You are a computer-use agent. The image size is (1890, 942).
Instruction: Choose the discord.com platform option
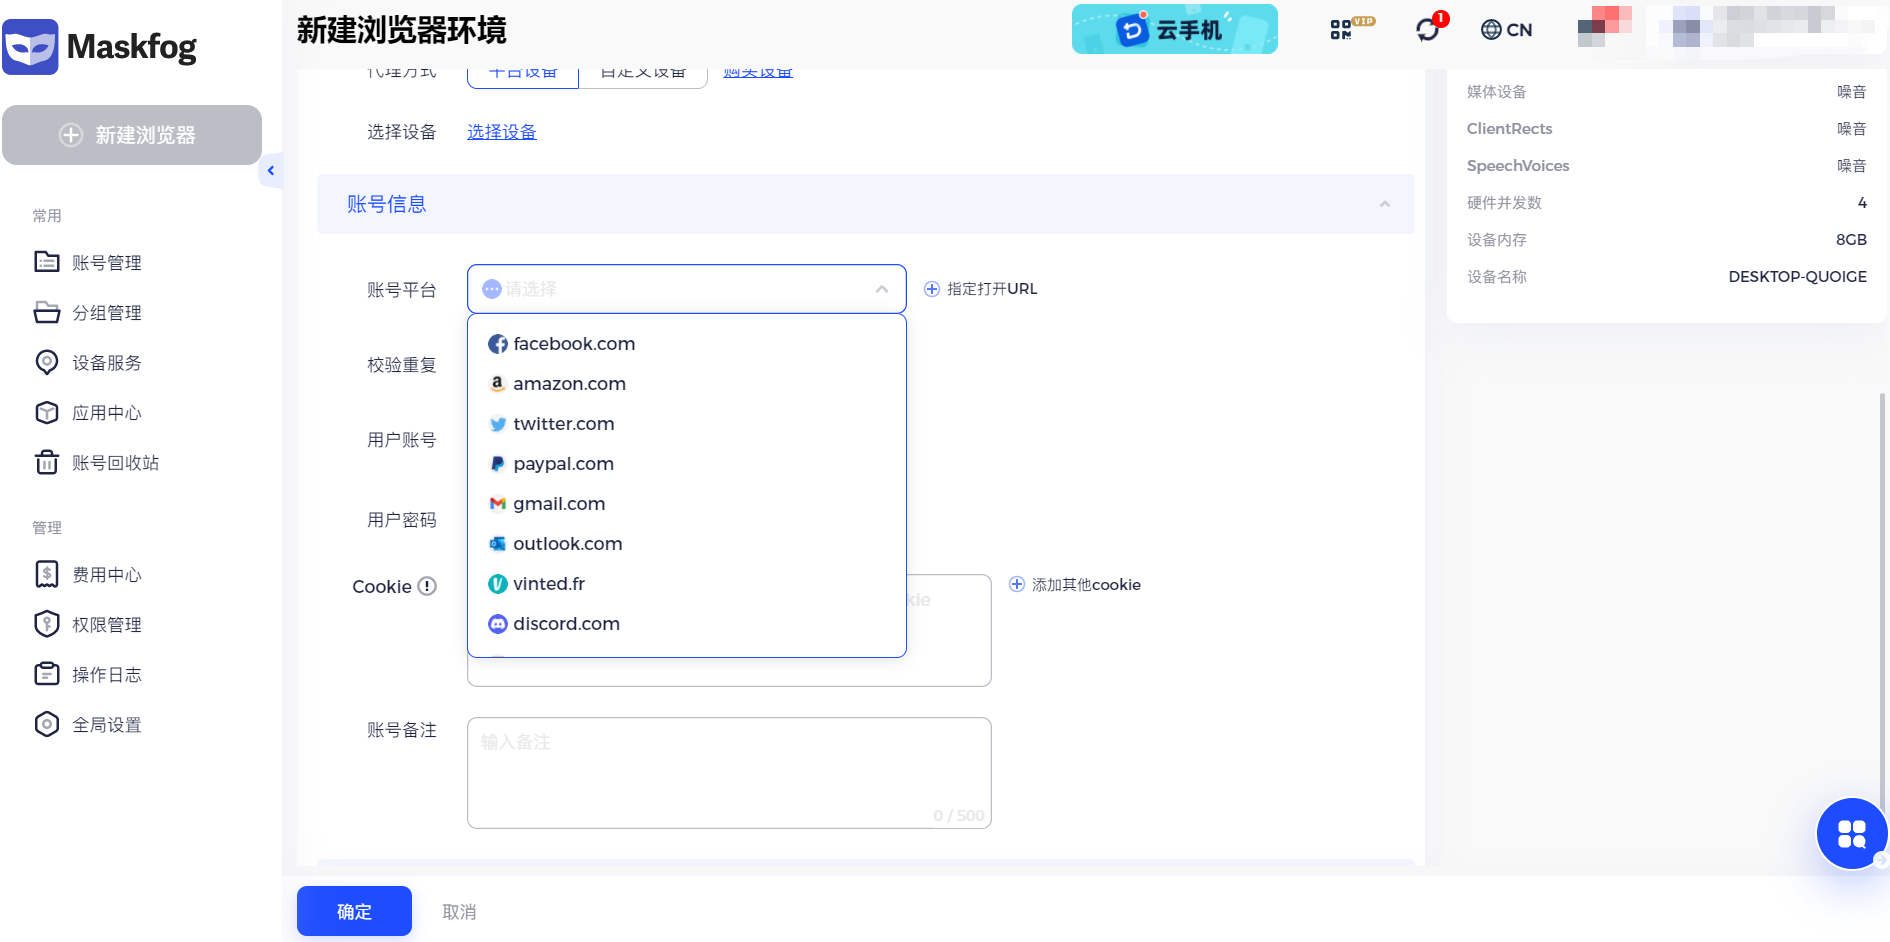click(687, 624)
